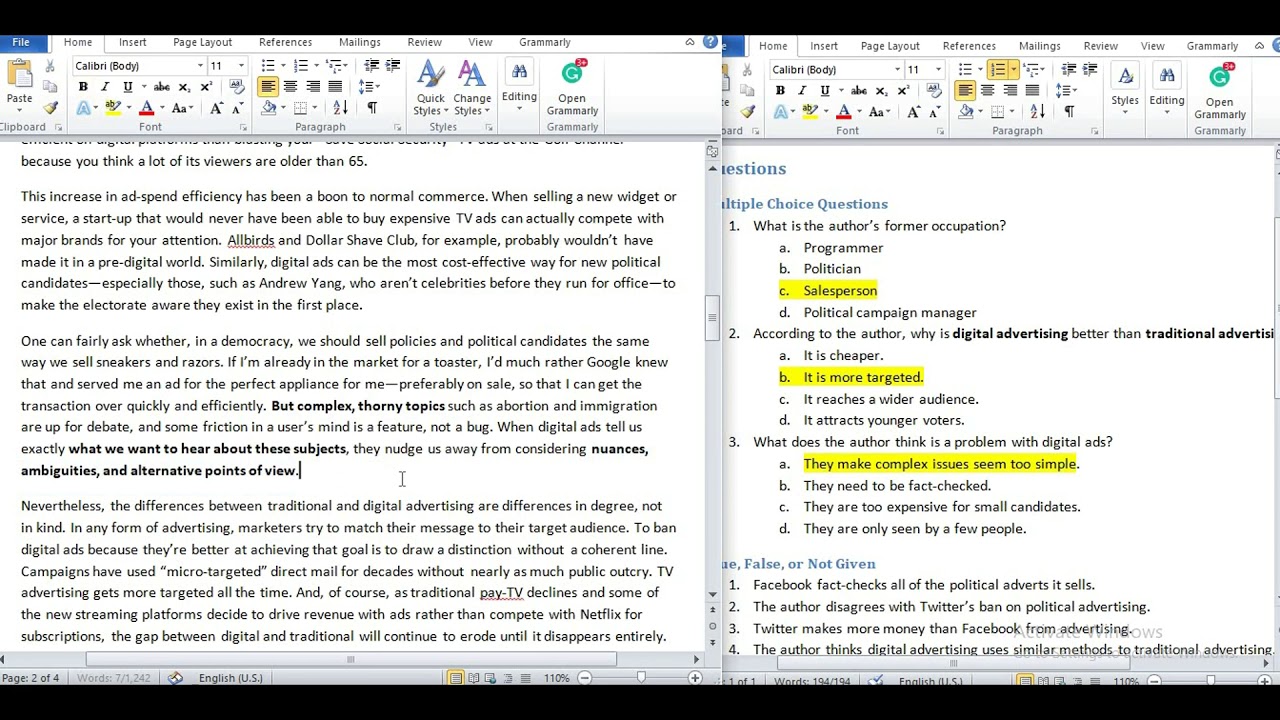Click answer 'Salesperson' in the right document
Image resolution: width=1280 pixels, height=720 pixels.
[840, 291]
